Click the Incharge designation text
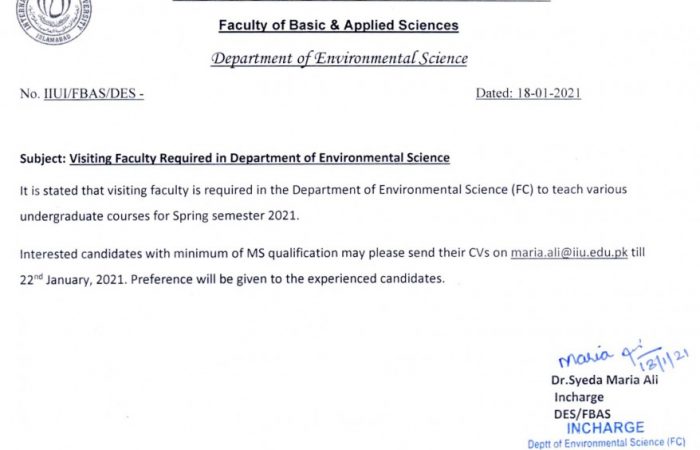Viewport: 700px width, 450px height. (579, 397)
